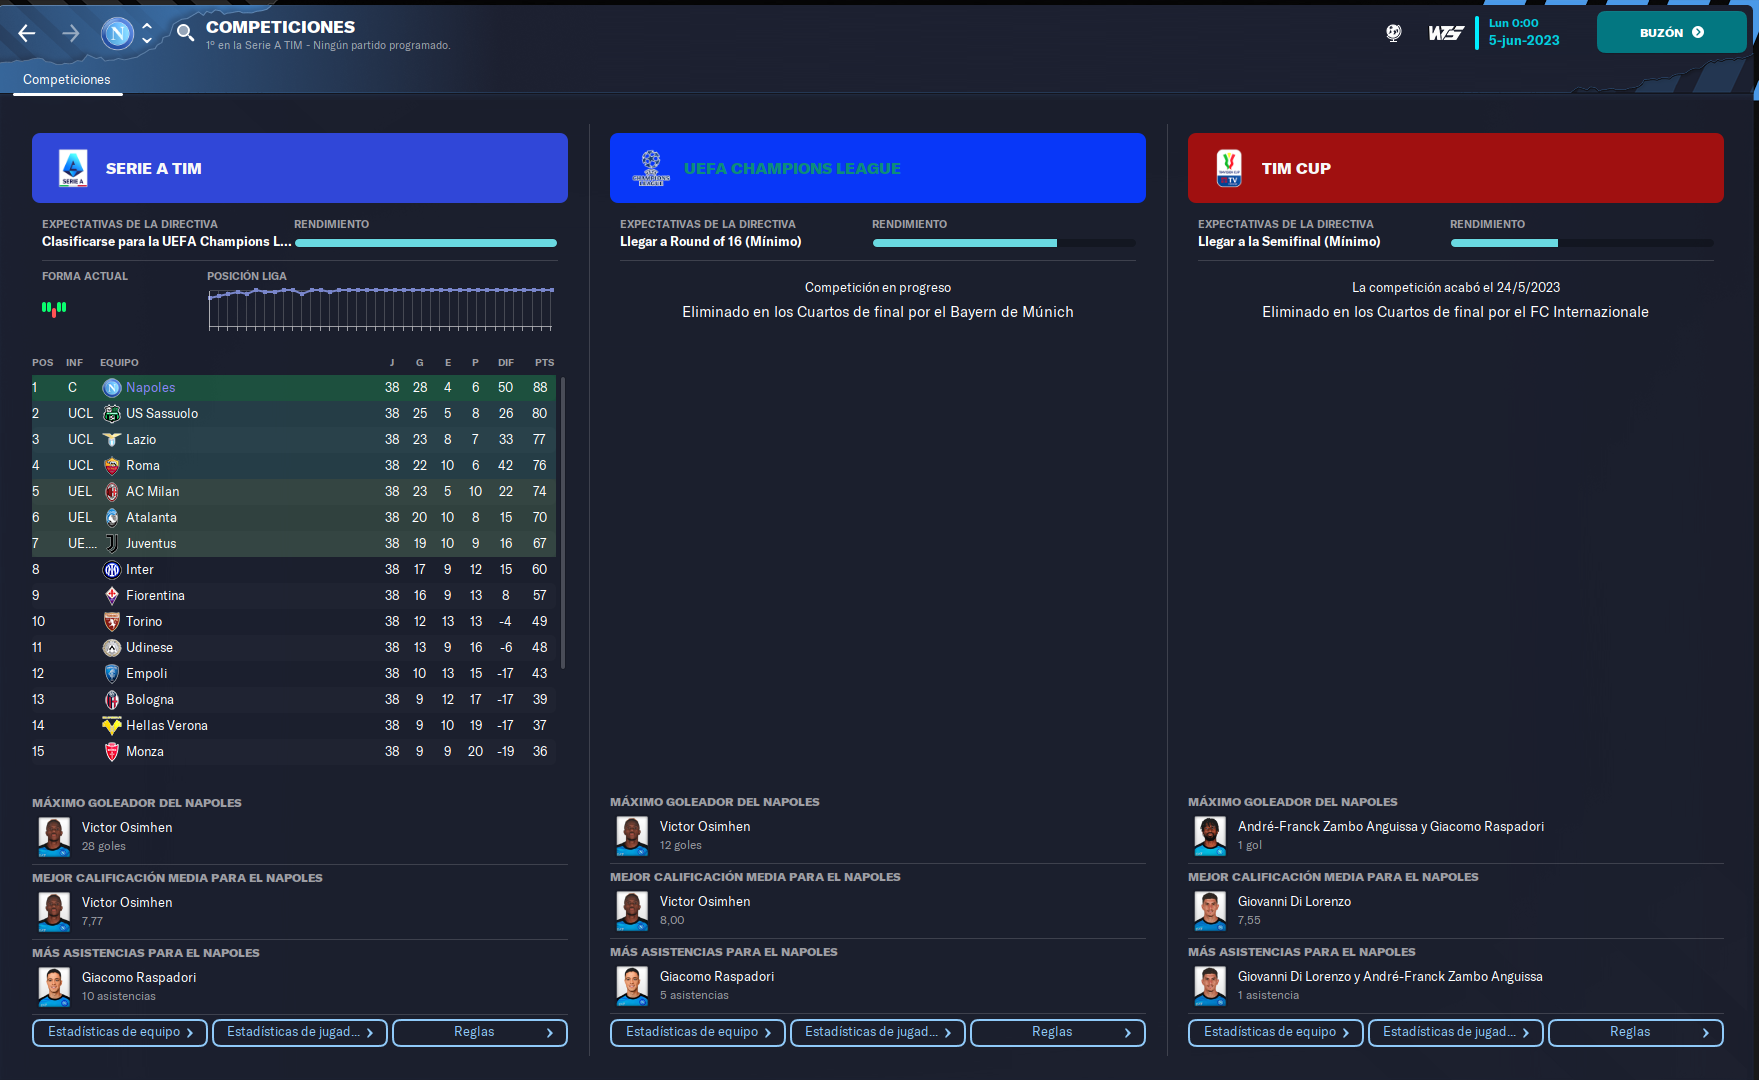The image size is (1759, 1080).
Task: Click Victor Osimhen's top scorer portrait
Action: 54,836
